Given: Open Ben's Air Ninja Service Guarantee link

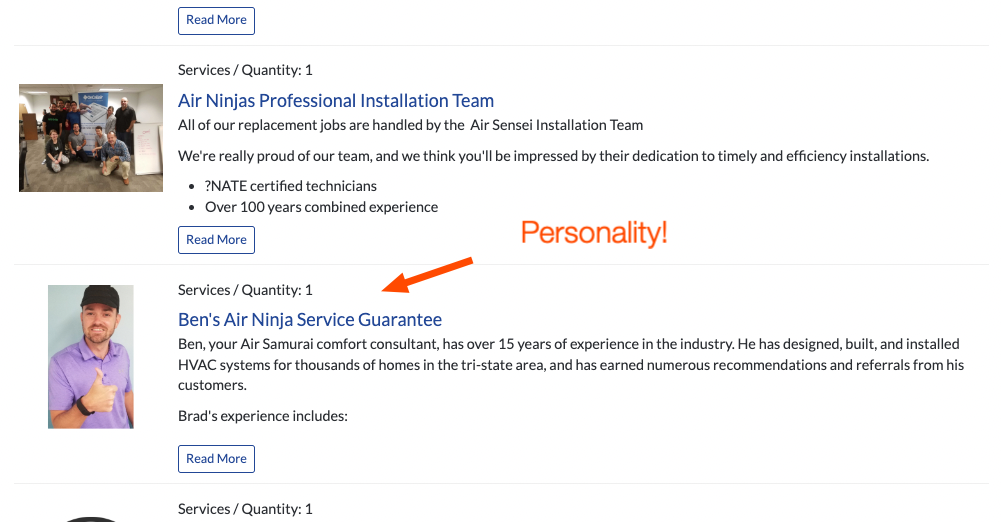Looking at the screenshot, I should (310, 320).
